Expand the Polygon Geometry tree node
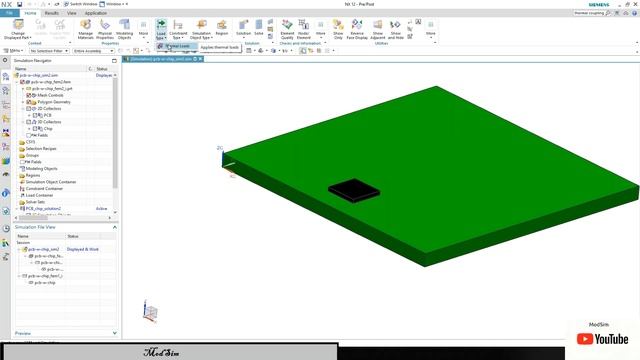 pyautogui.click(x=23, y=102)
